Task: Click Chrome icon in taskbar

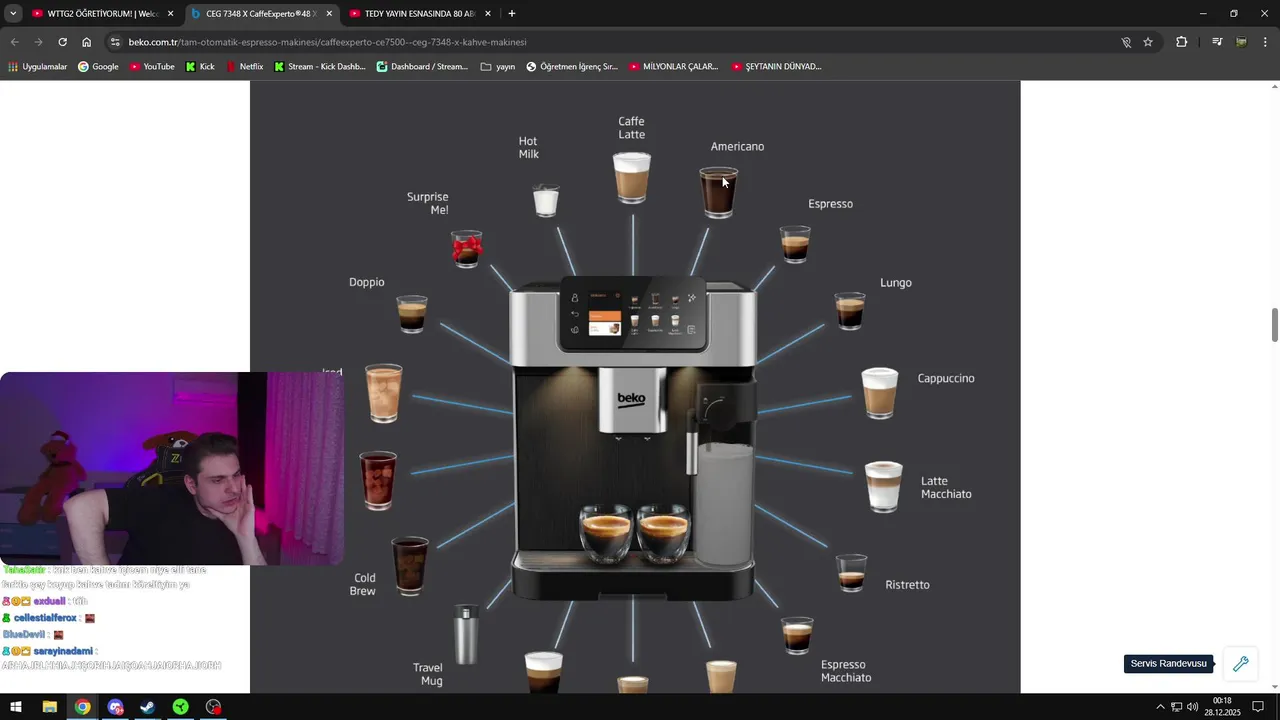Action: click(x=82, y=707)
